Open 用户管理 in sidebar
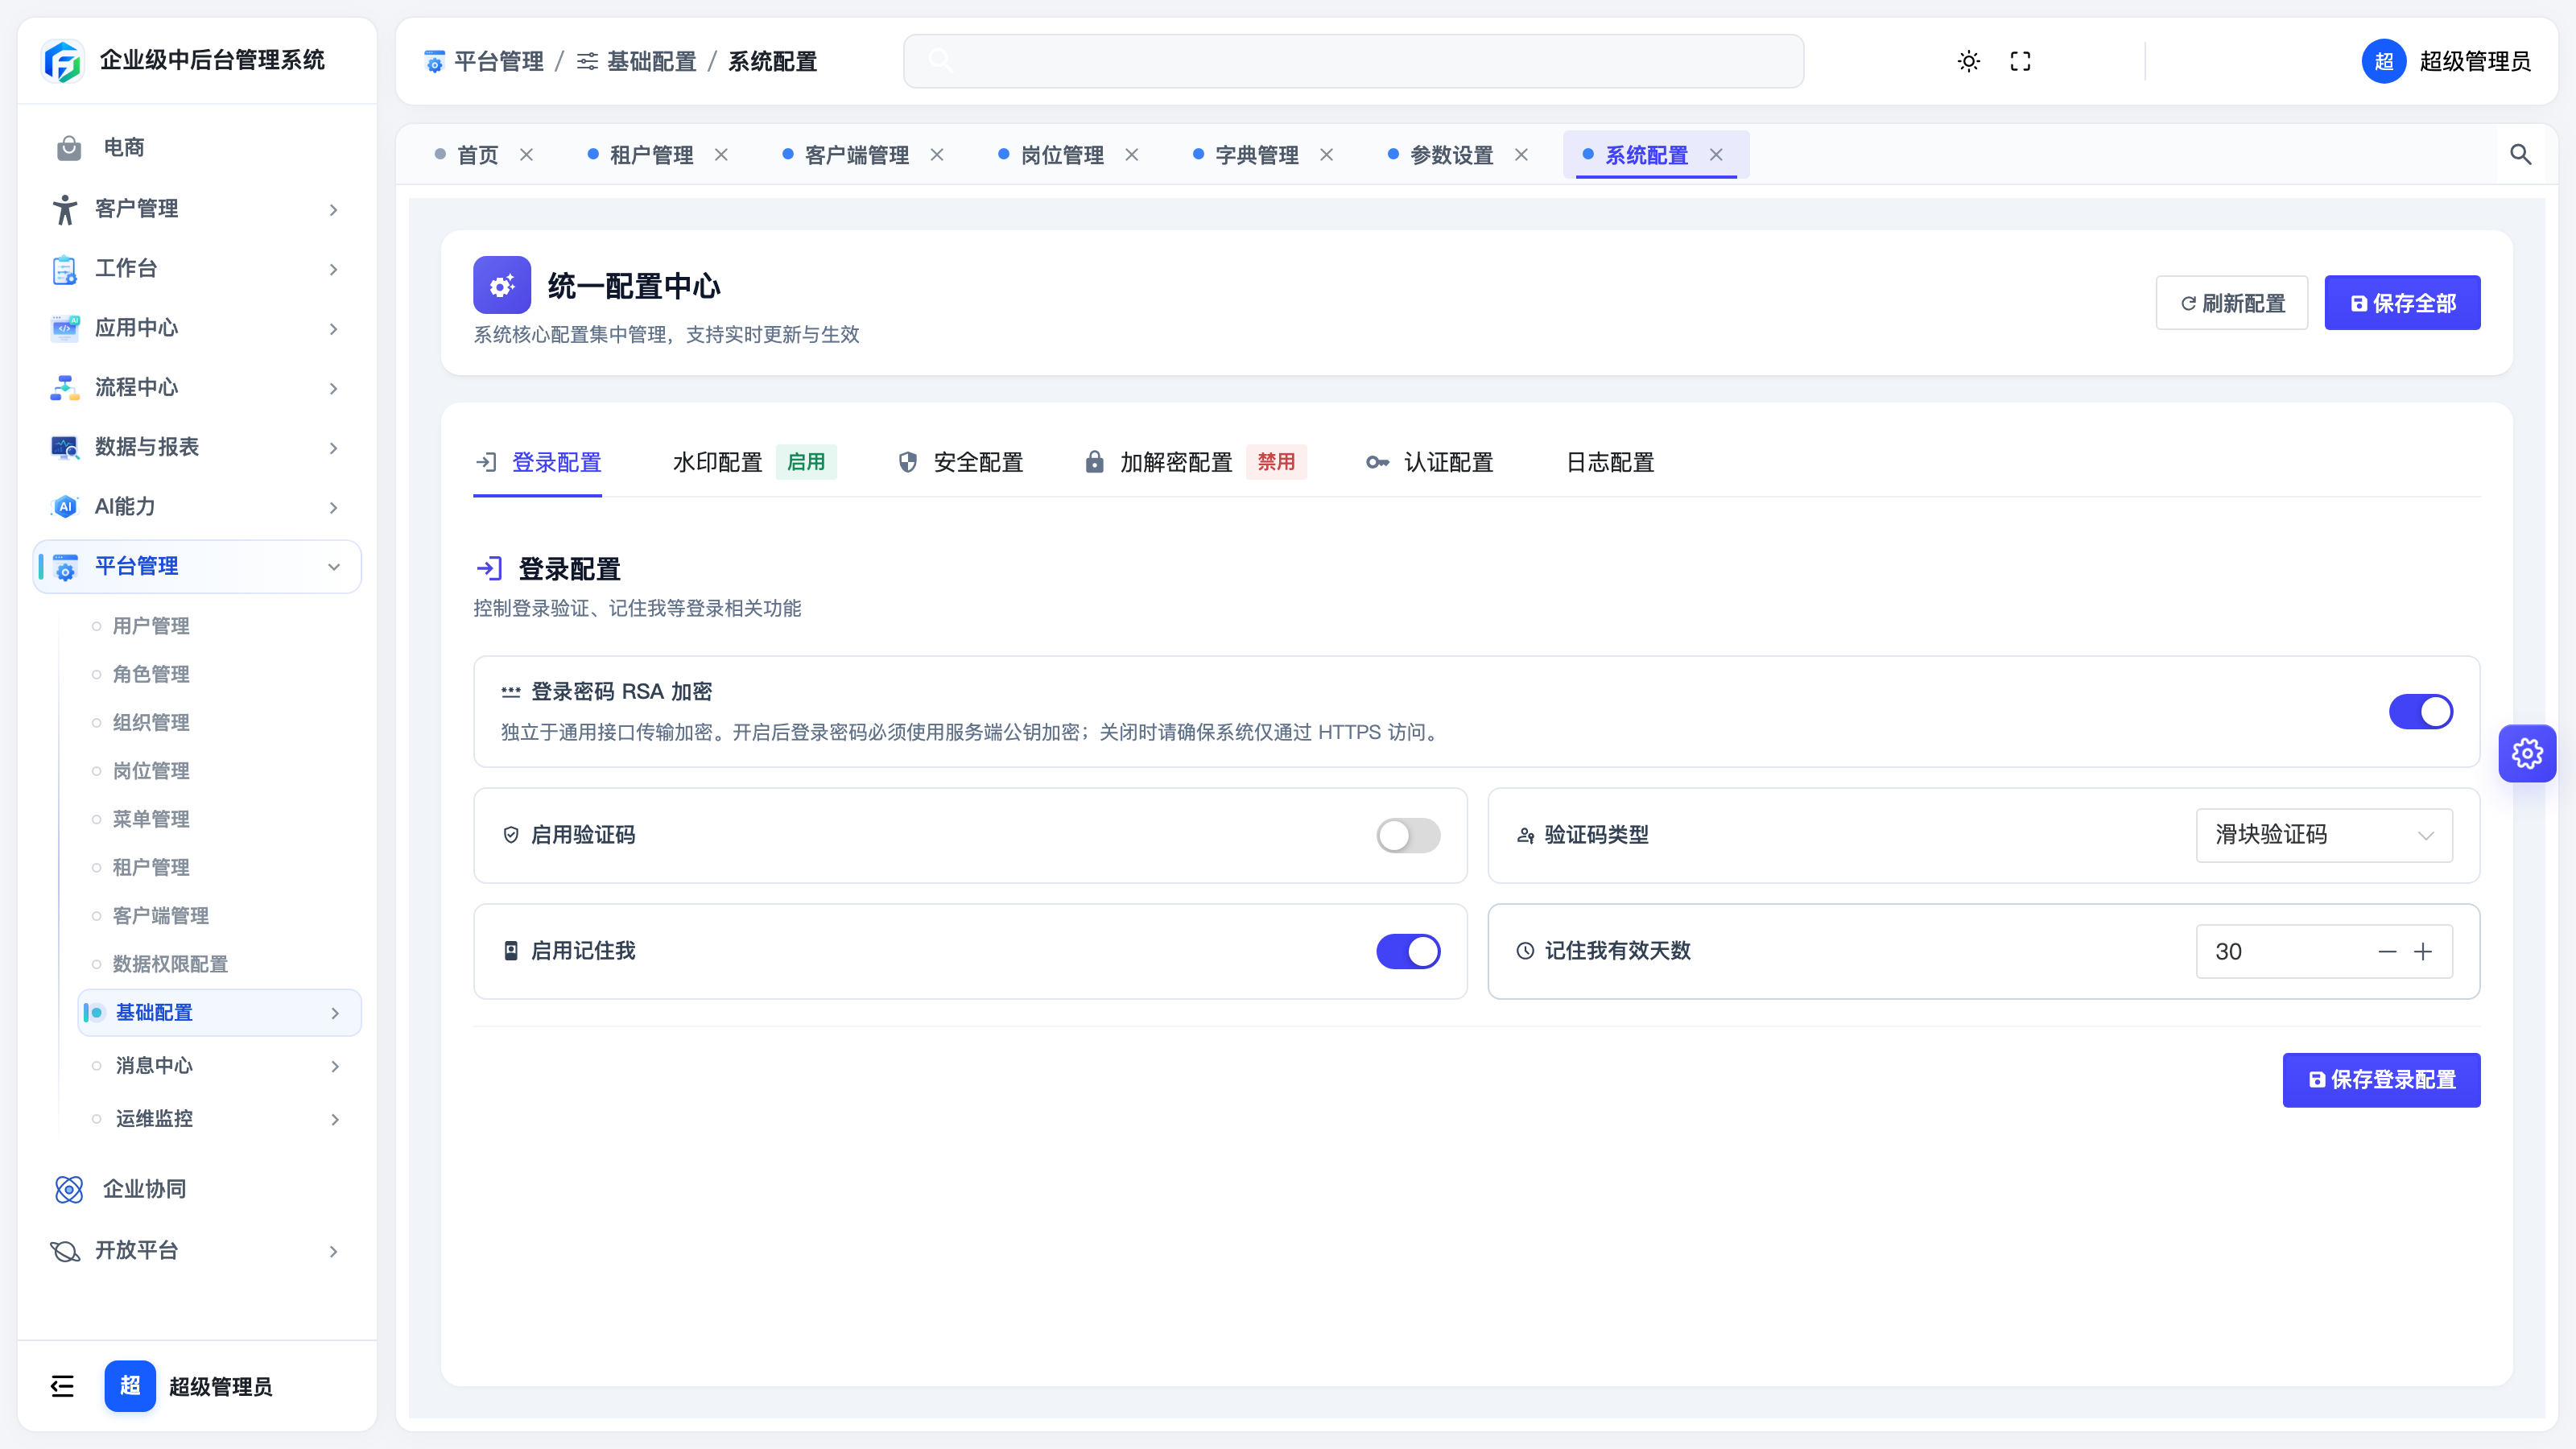The width and height of the screenshot is (2576, 1449). [150, 626]
